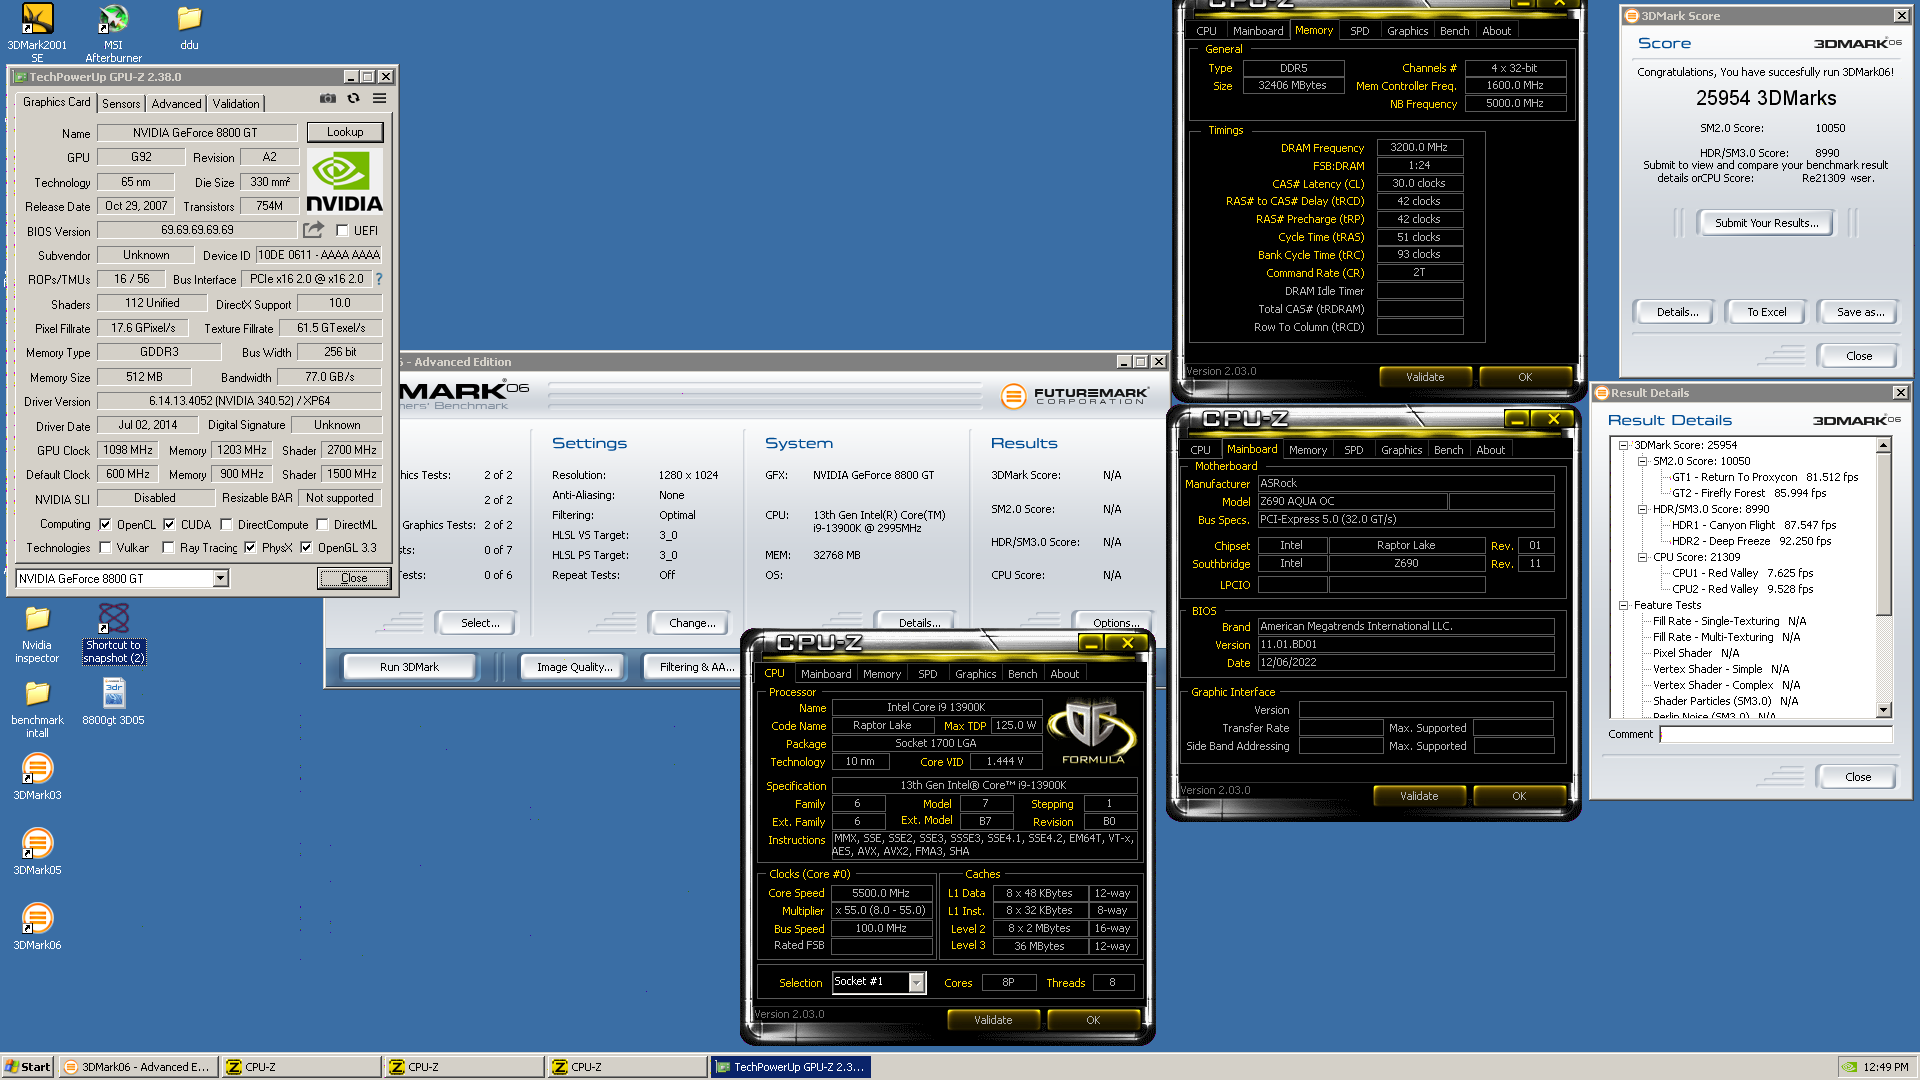Viewport: 1920px width, 1080px height.
Task: Click Change... button under Settings
Action: click(x=692, y=623)
